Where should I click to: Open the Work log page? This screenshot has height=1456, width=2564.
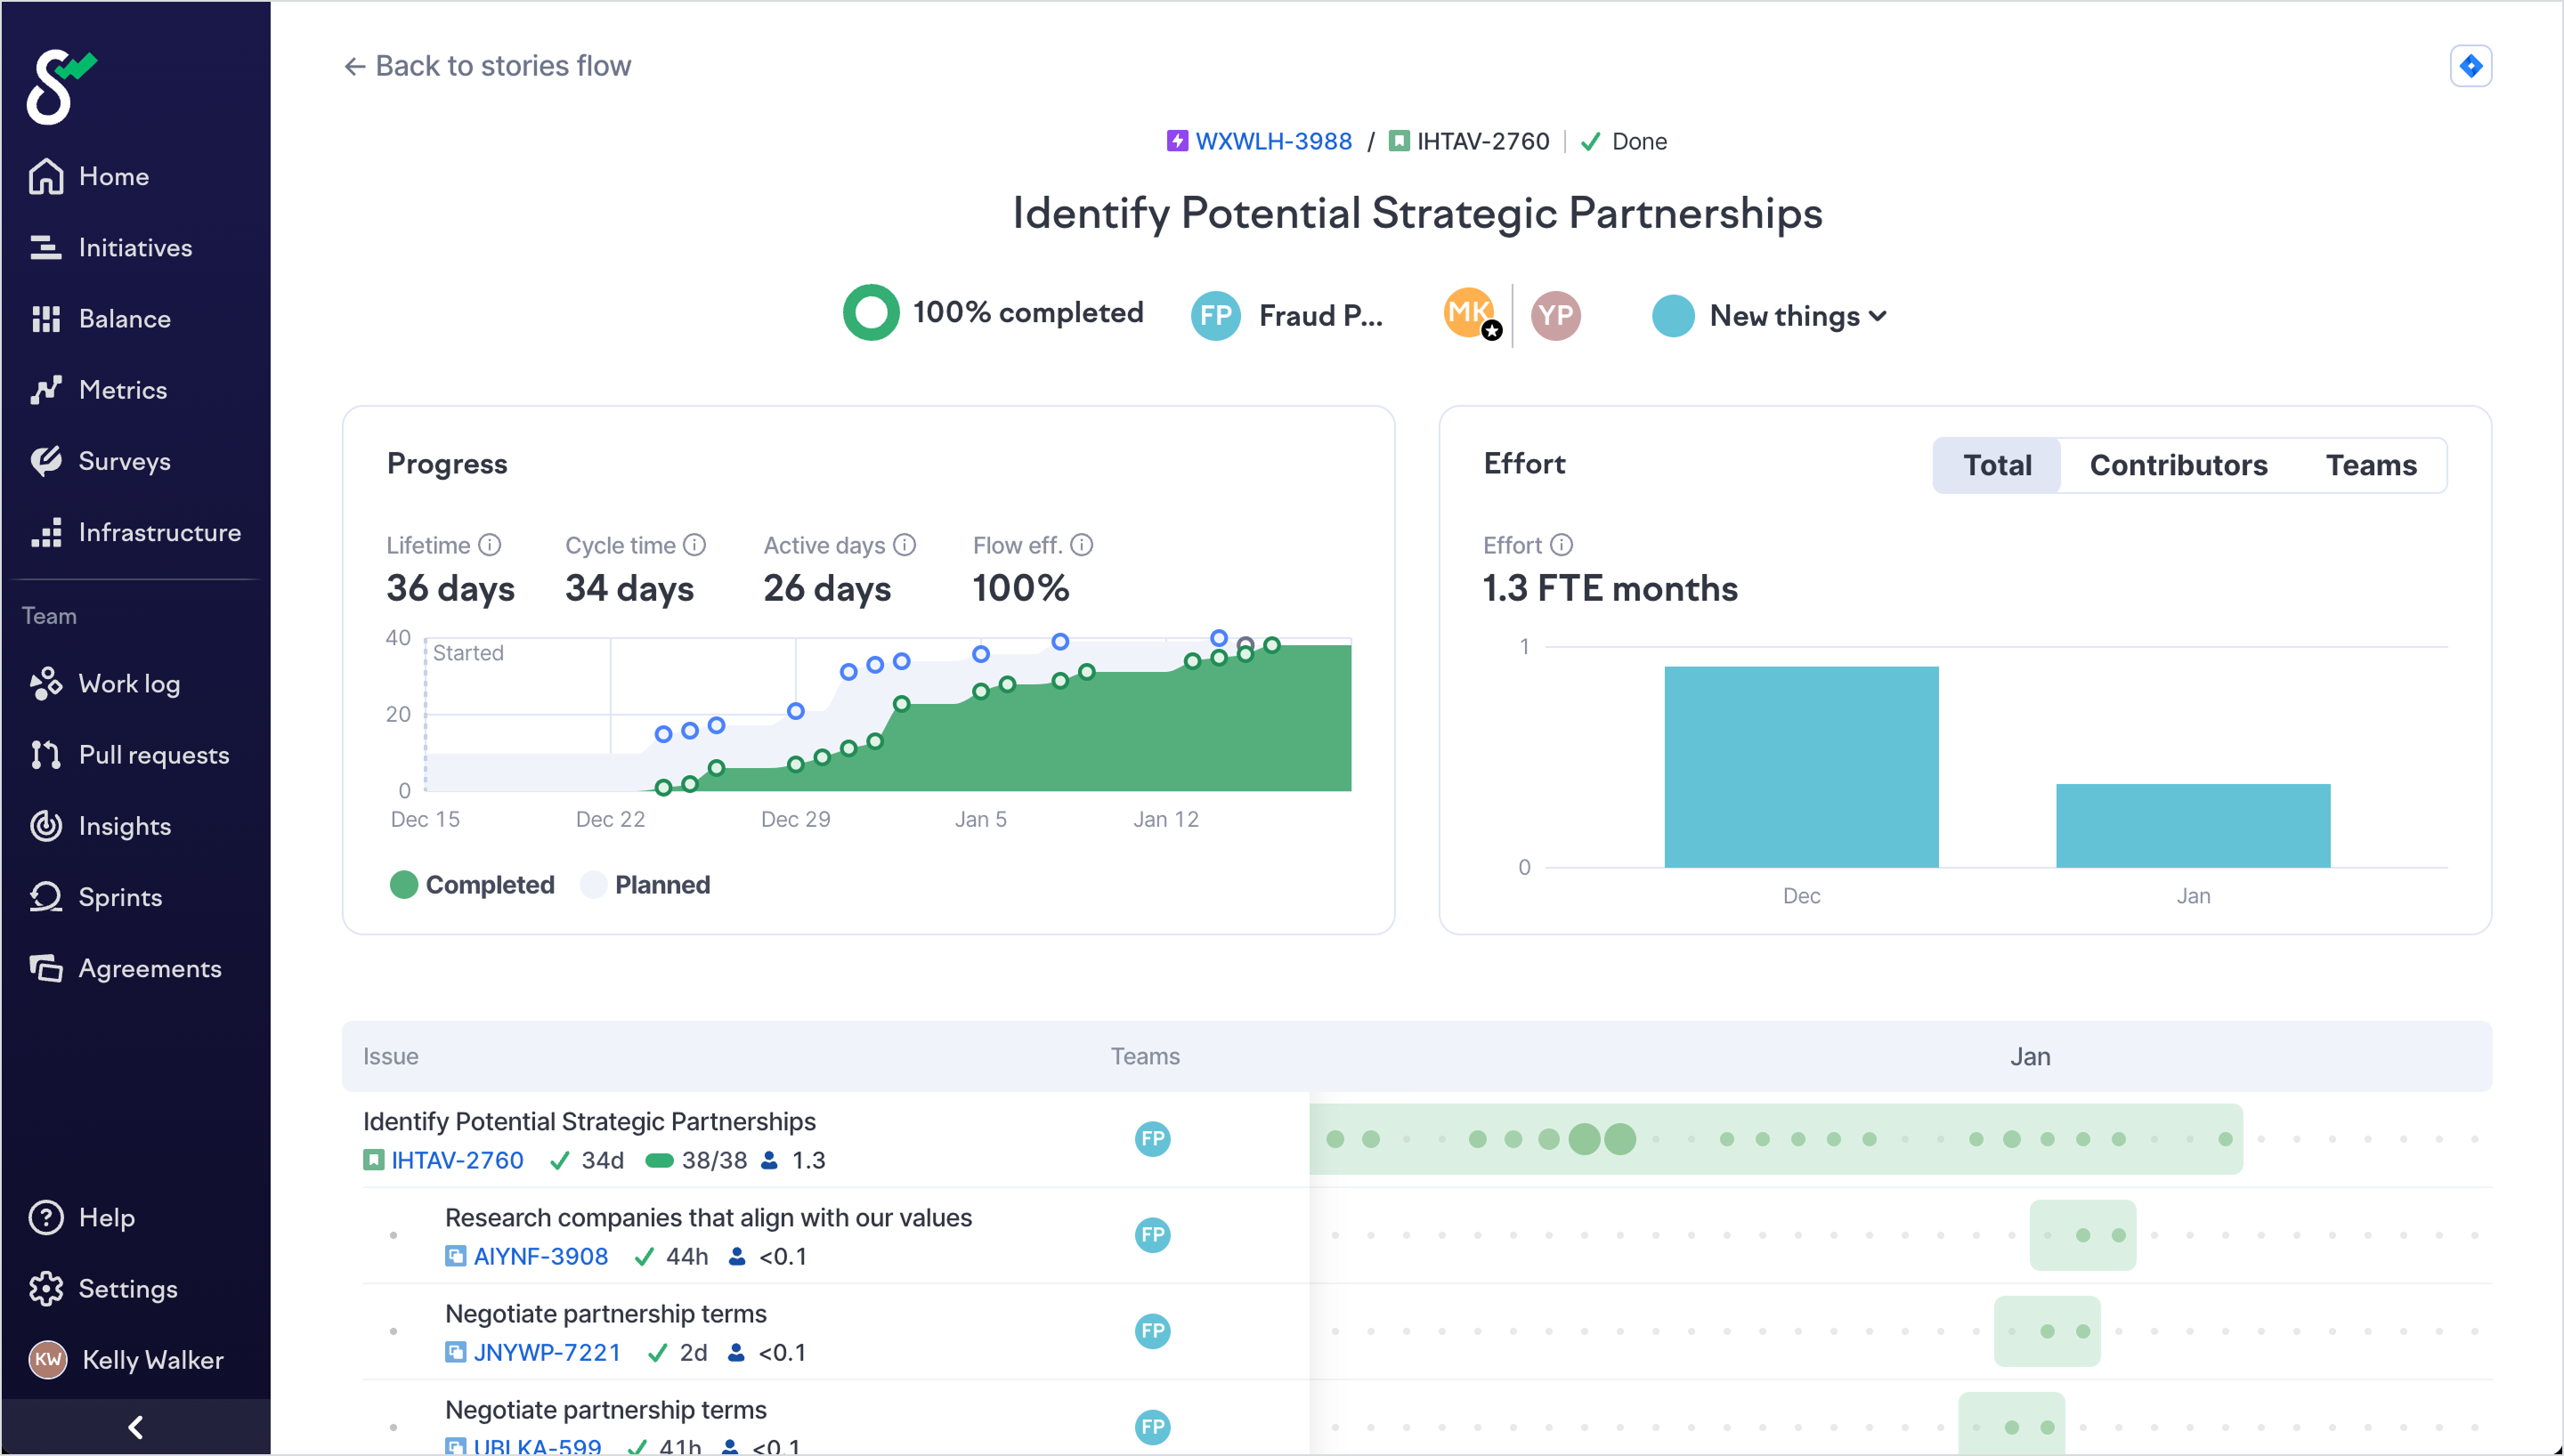coord(128,684)
